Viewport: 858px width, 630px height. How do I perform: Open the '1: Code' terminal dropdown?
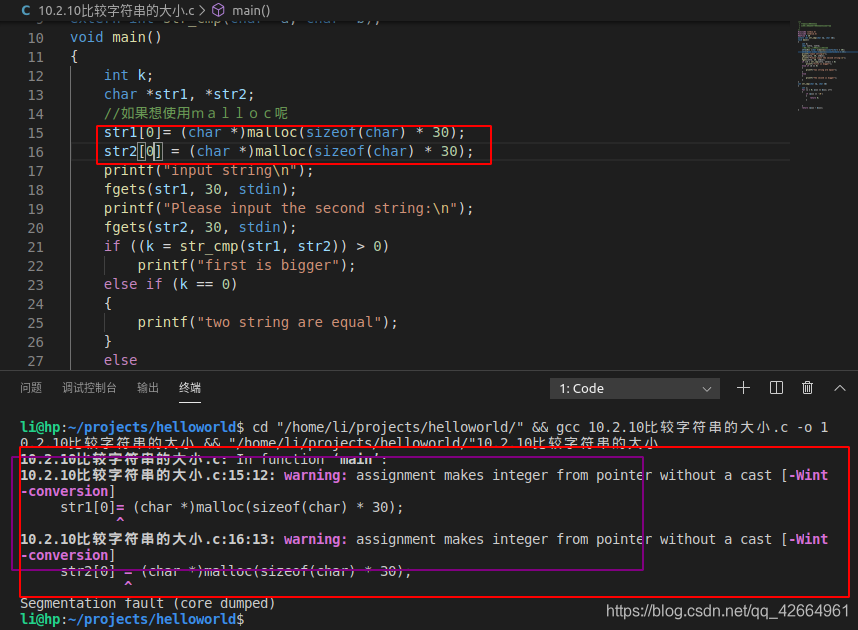pyautogui.click(x=634, y=388)
